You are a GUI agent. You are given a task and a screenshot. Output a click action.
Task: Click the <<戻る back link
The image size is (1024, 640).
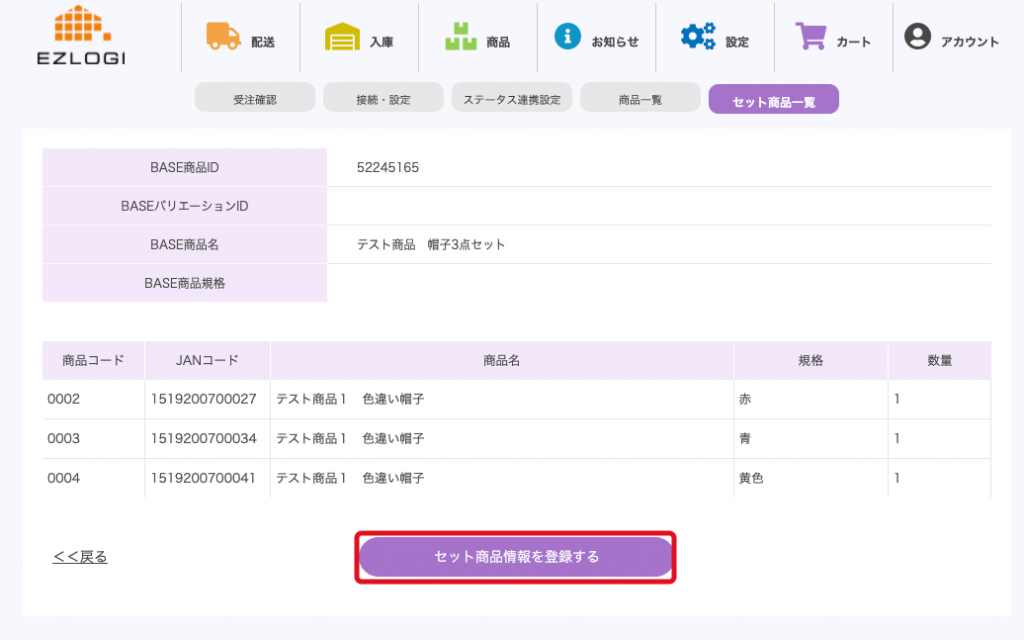[x=80, y=557]
